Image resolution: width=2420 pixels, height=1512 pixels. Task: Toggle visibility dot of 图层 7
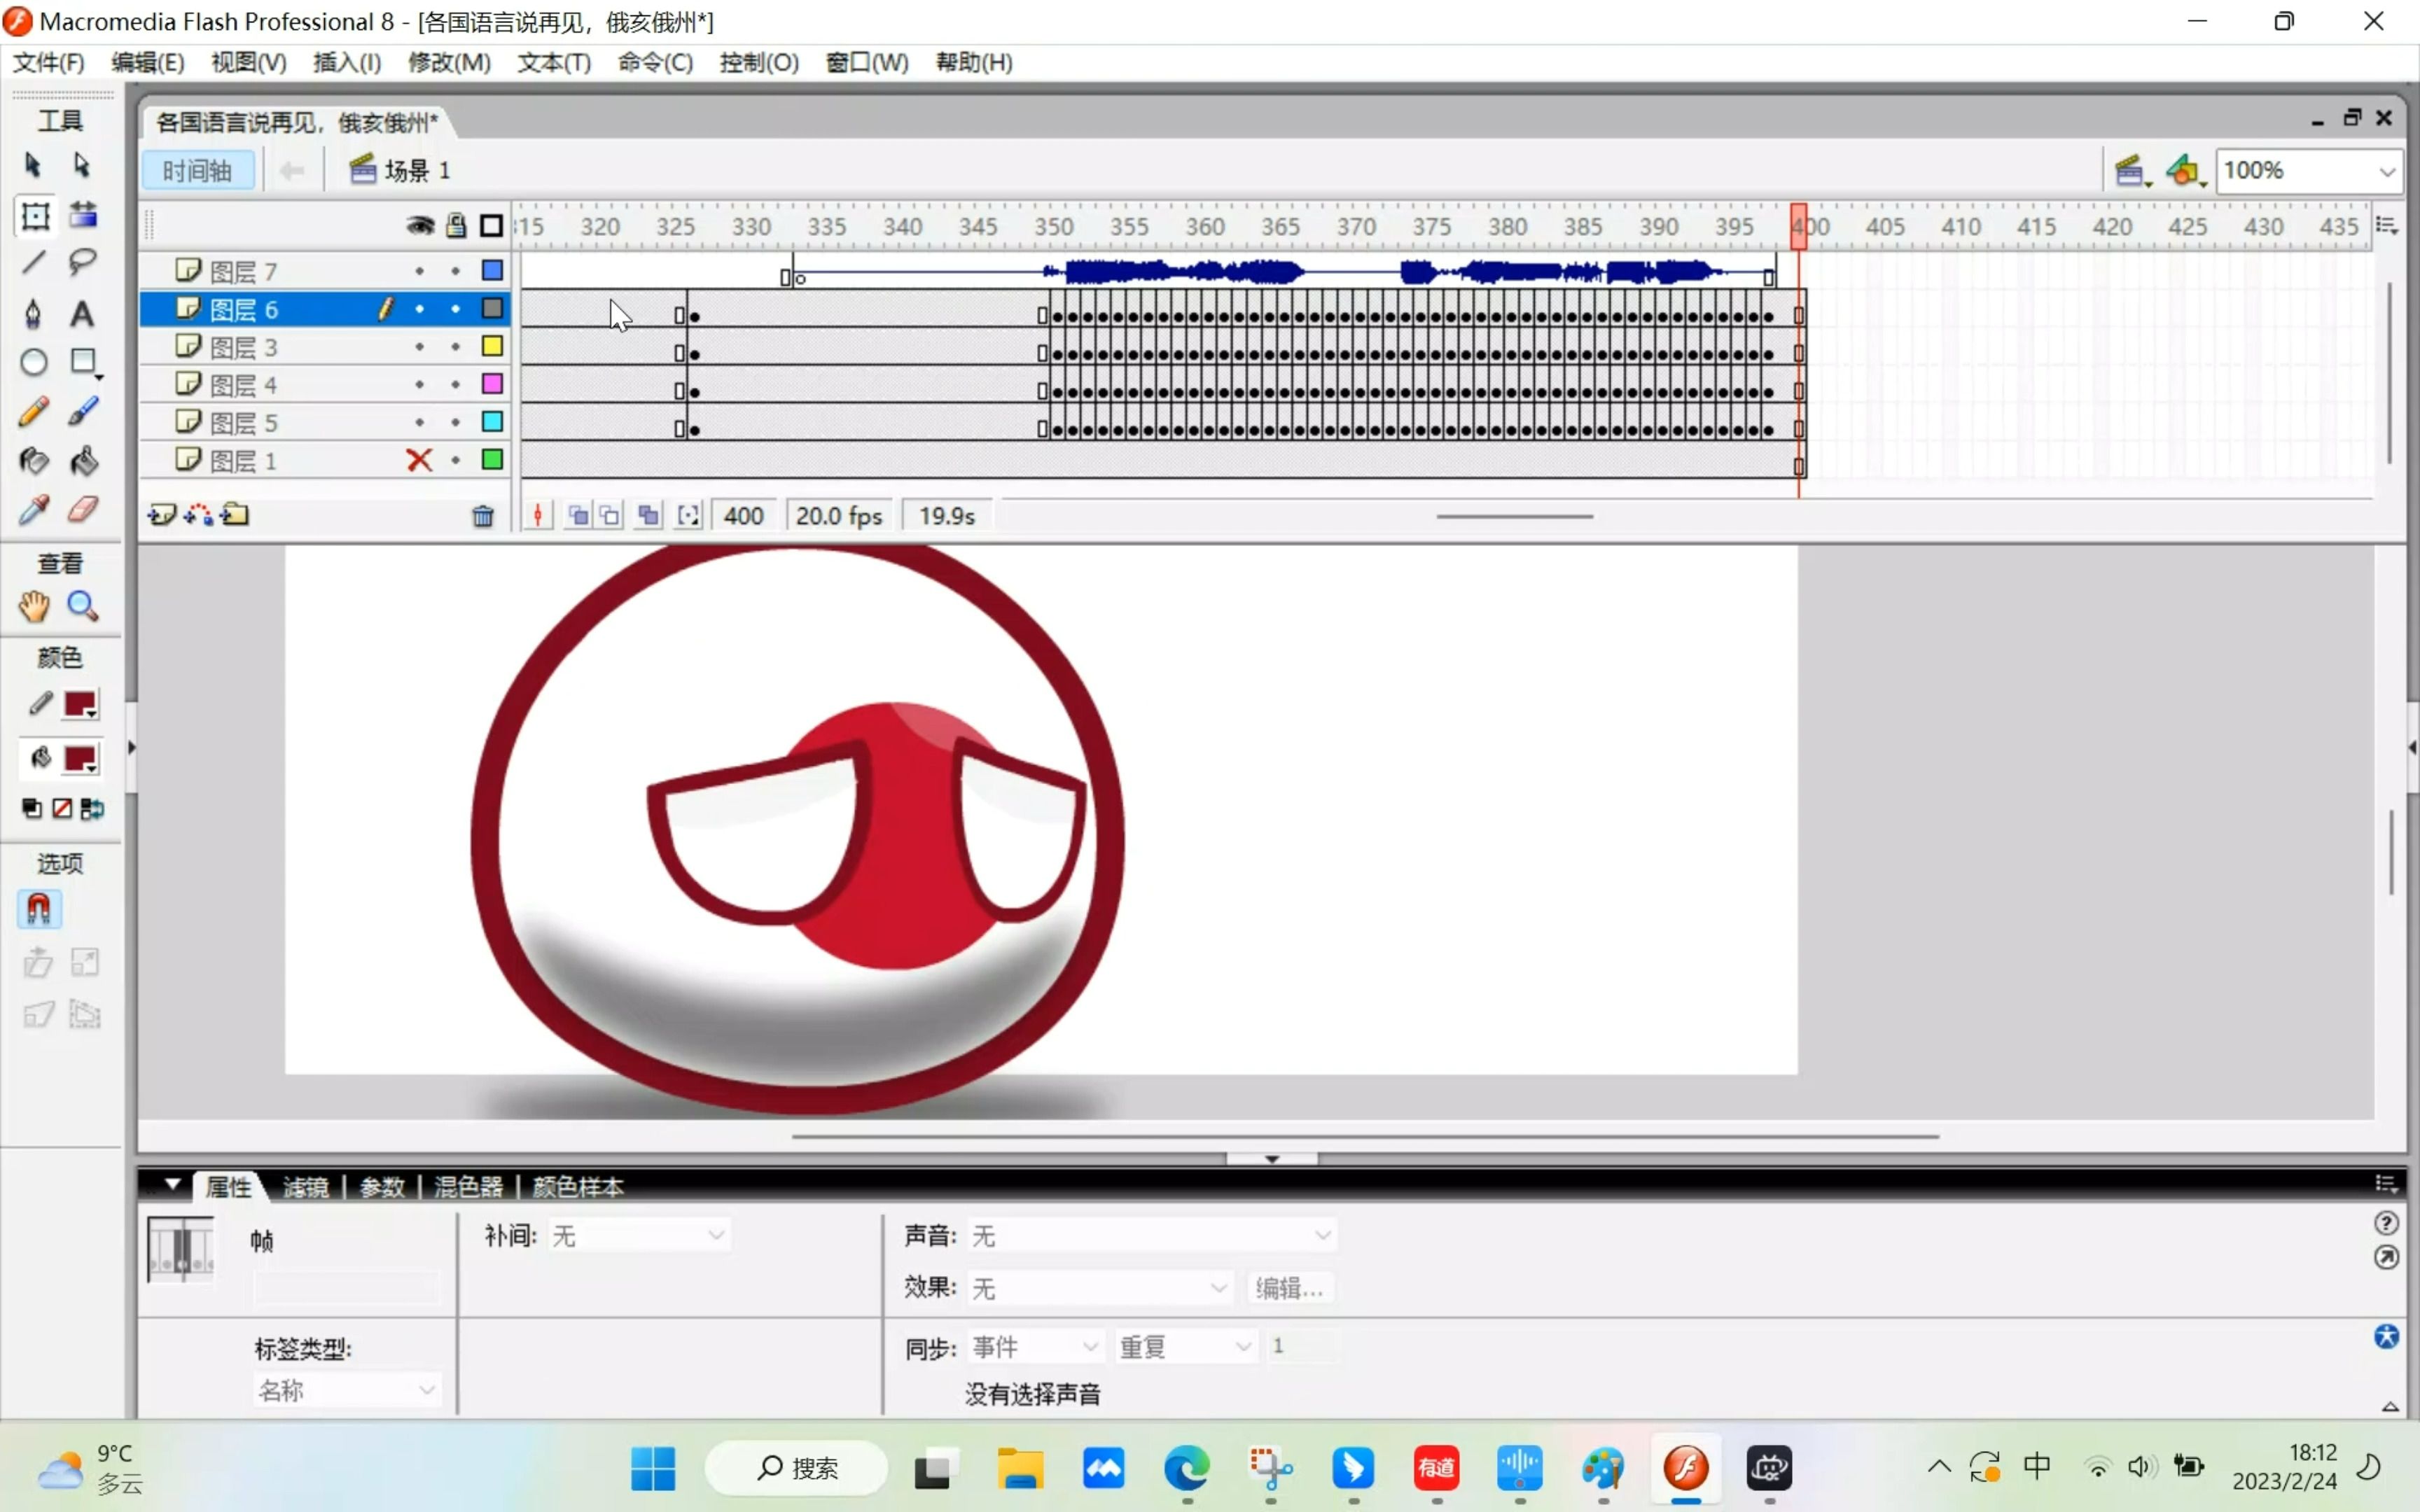coord(419,271)
